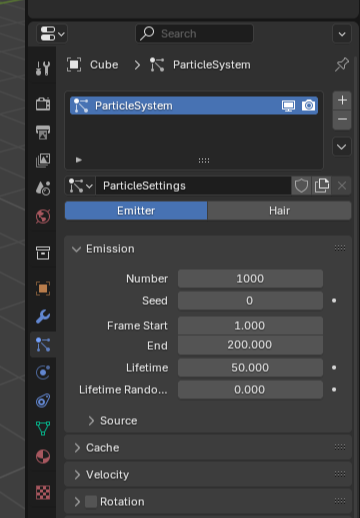Remove the selected particle system slot
Screen dimensions: 360x518
[342, 119]
